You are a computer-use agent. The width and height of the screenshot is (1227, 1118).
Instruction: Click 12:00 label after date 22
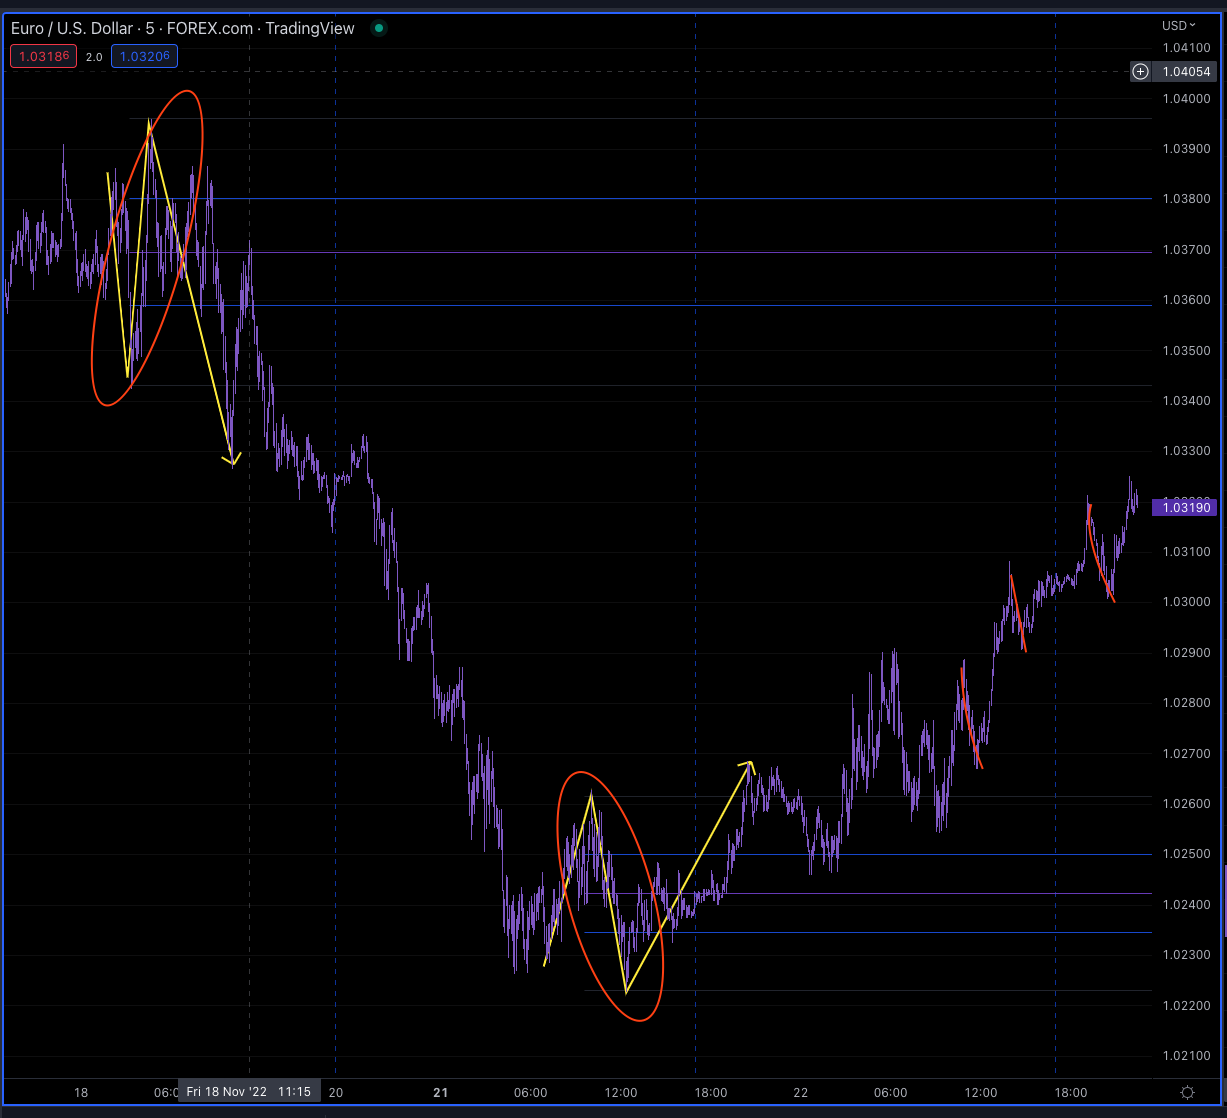[x=980, y=1093]
